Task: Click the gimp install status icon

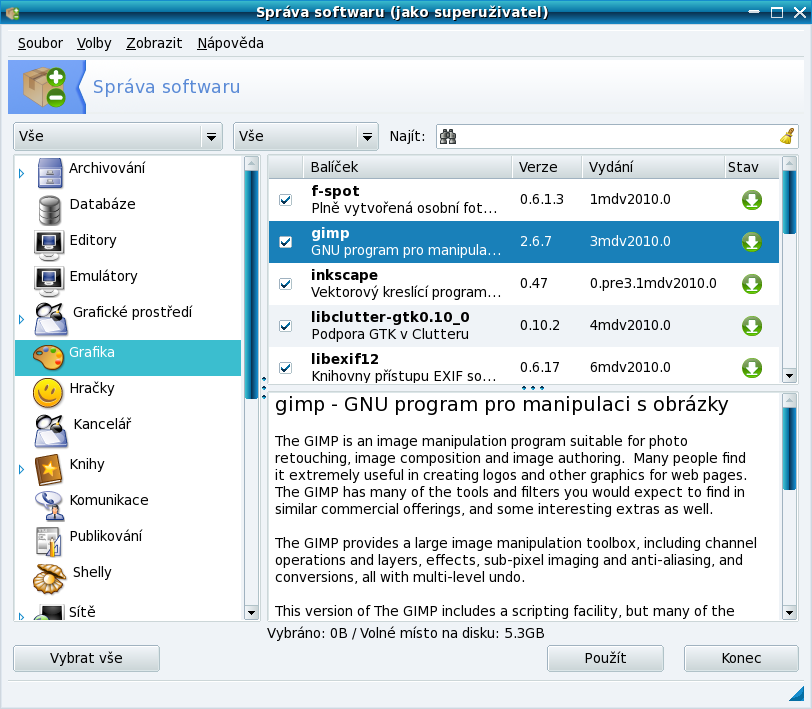Action: (752, 242)
